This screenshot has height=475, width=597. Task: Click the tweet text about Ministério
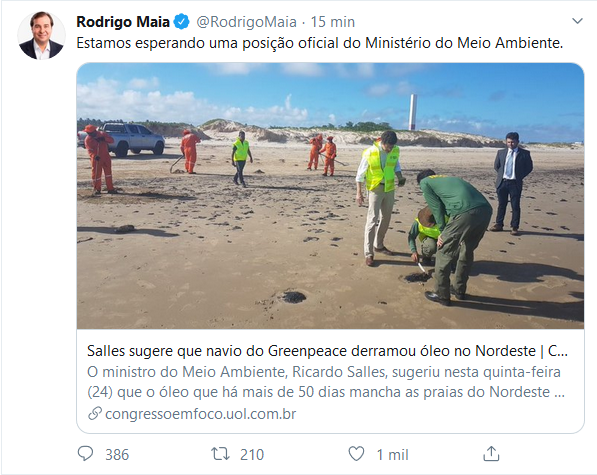click(x=320, y=43)
